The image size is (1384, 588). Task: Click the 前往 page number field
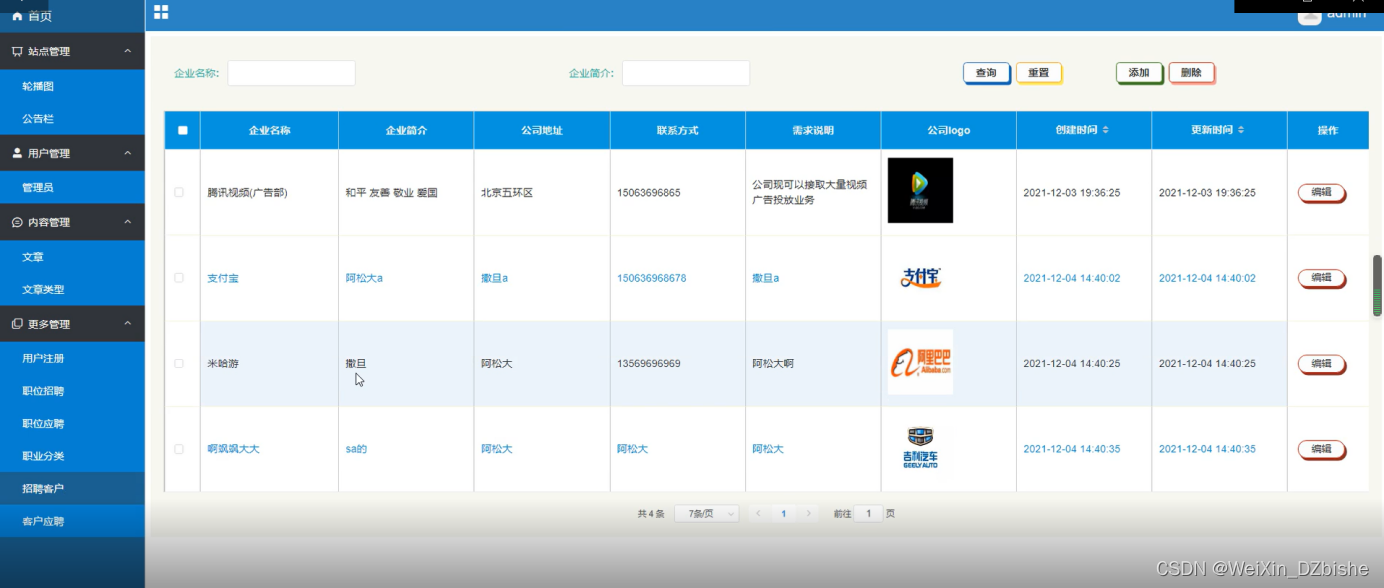click(868, 513)
